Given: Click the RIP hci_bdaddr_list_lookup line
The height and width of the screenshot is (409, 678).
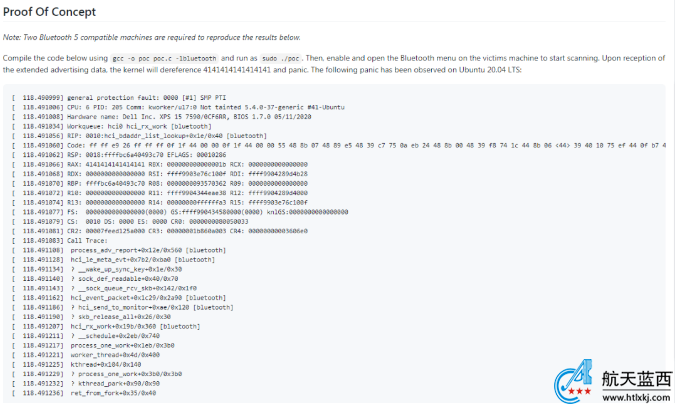Looking at the screenshot, I should pos(139,136).
